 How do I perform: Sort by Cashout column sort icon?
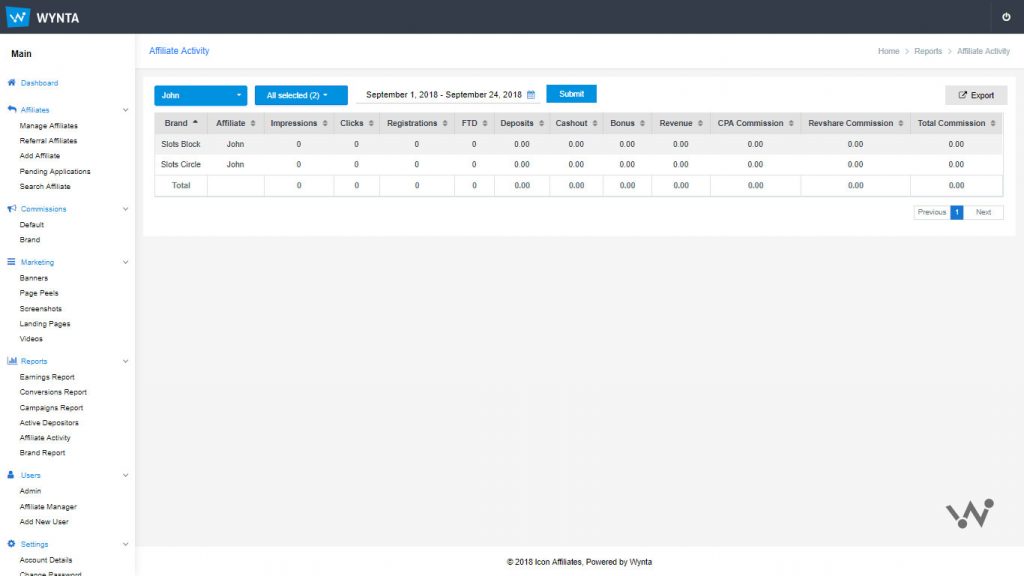tap(594, 123)
